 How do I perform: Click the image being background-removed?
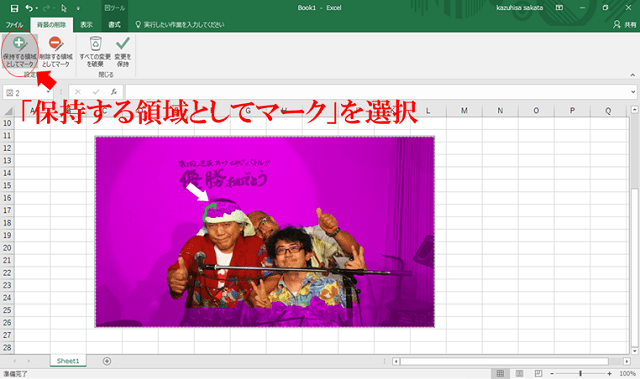pos(264,232)
